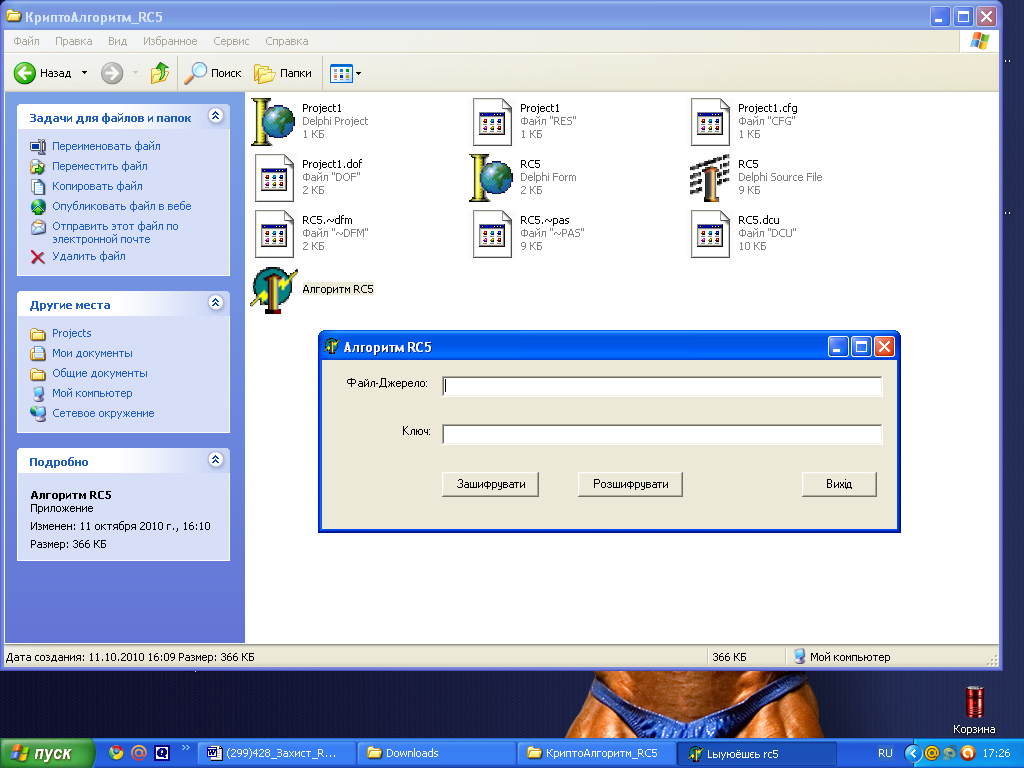This screenshot has height=768, width=1024.
Task: Open the Вид menu
Action: (118, 41)
